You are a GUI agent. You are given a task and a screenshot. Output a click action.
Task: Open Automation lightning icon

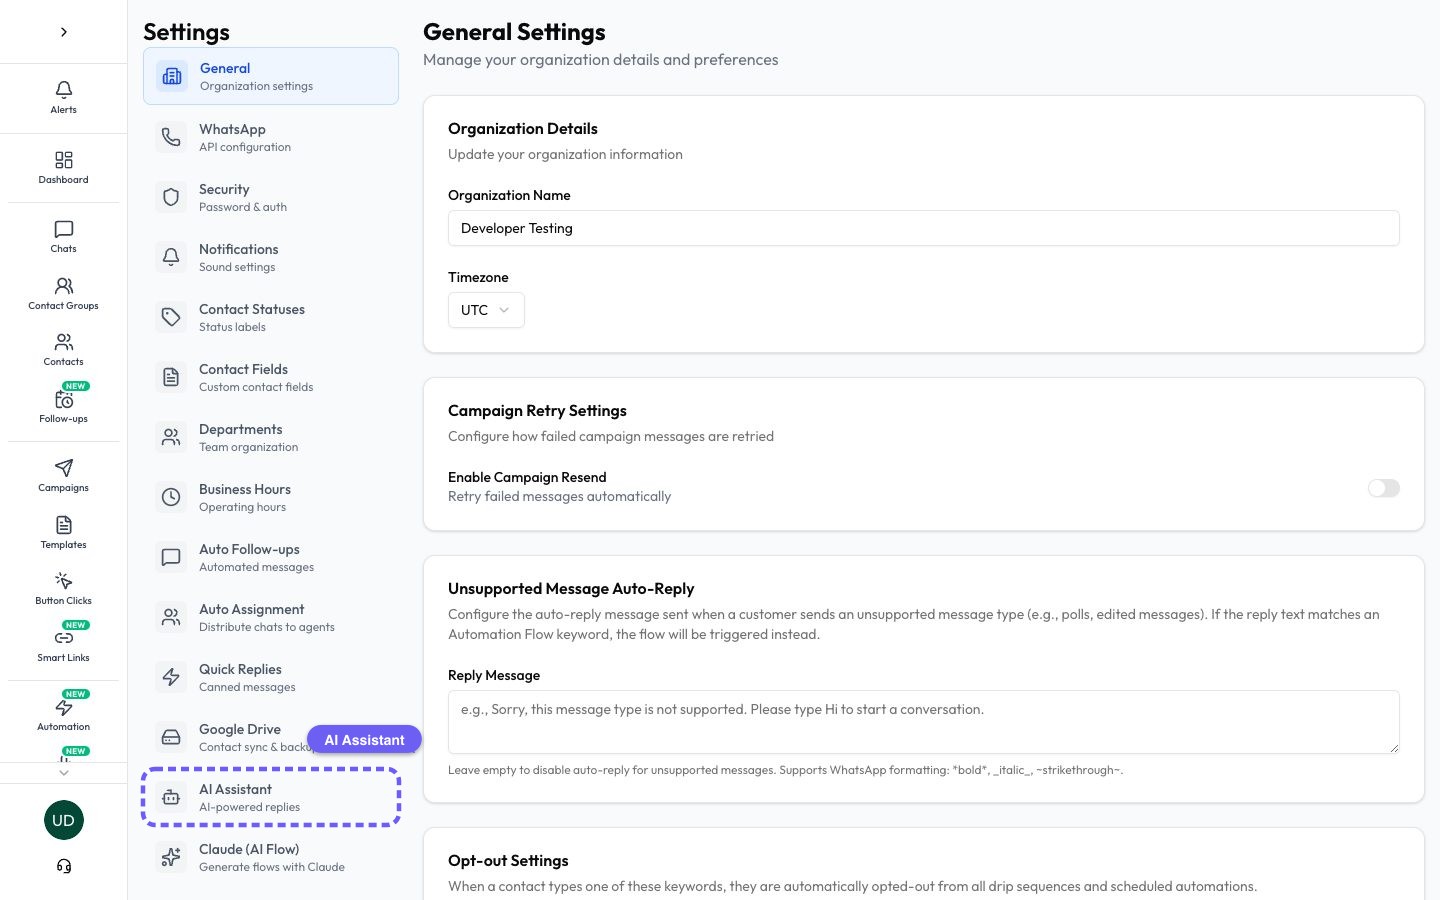pyautogui.click(x=64, y=707)
